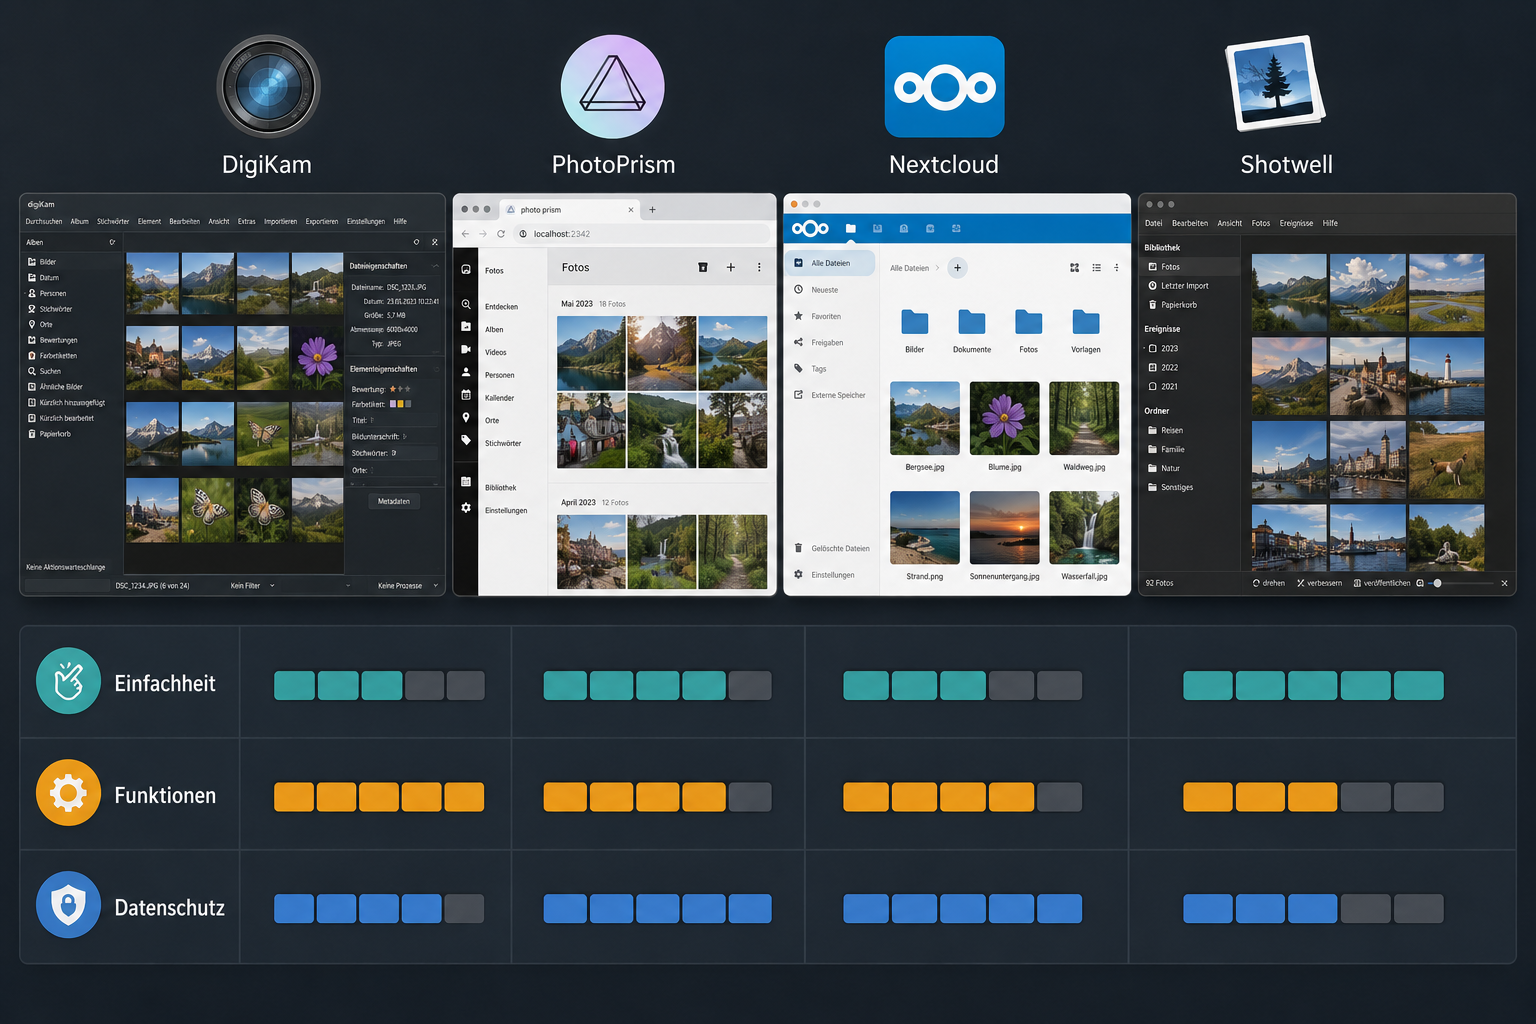
Task: Select Natur folder in Shotwell
Action: point(1164,468)
